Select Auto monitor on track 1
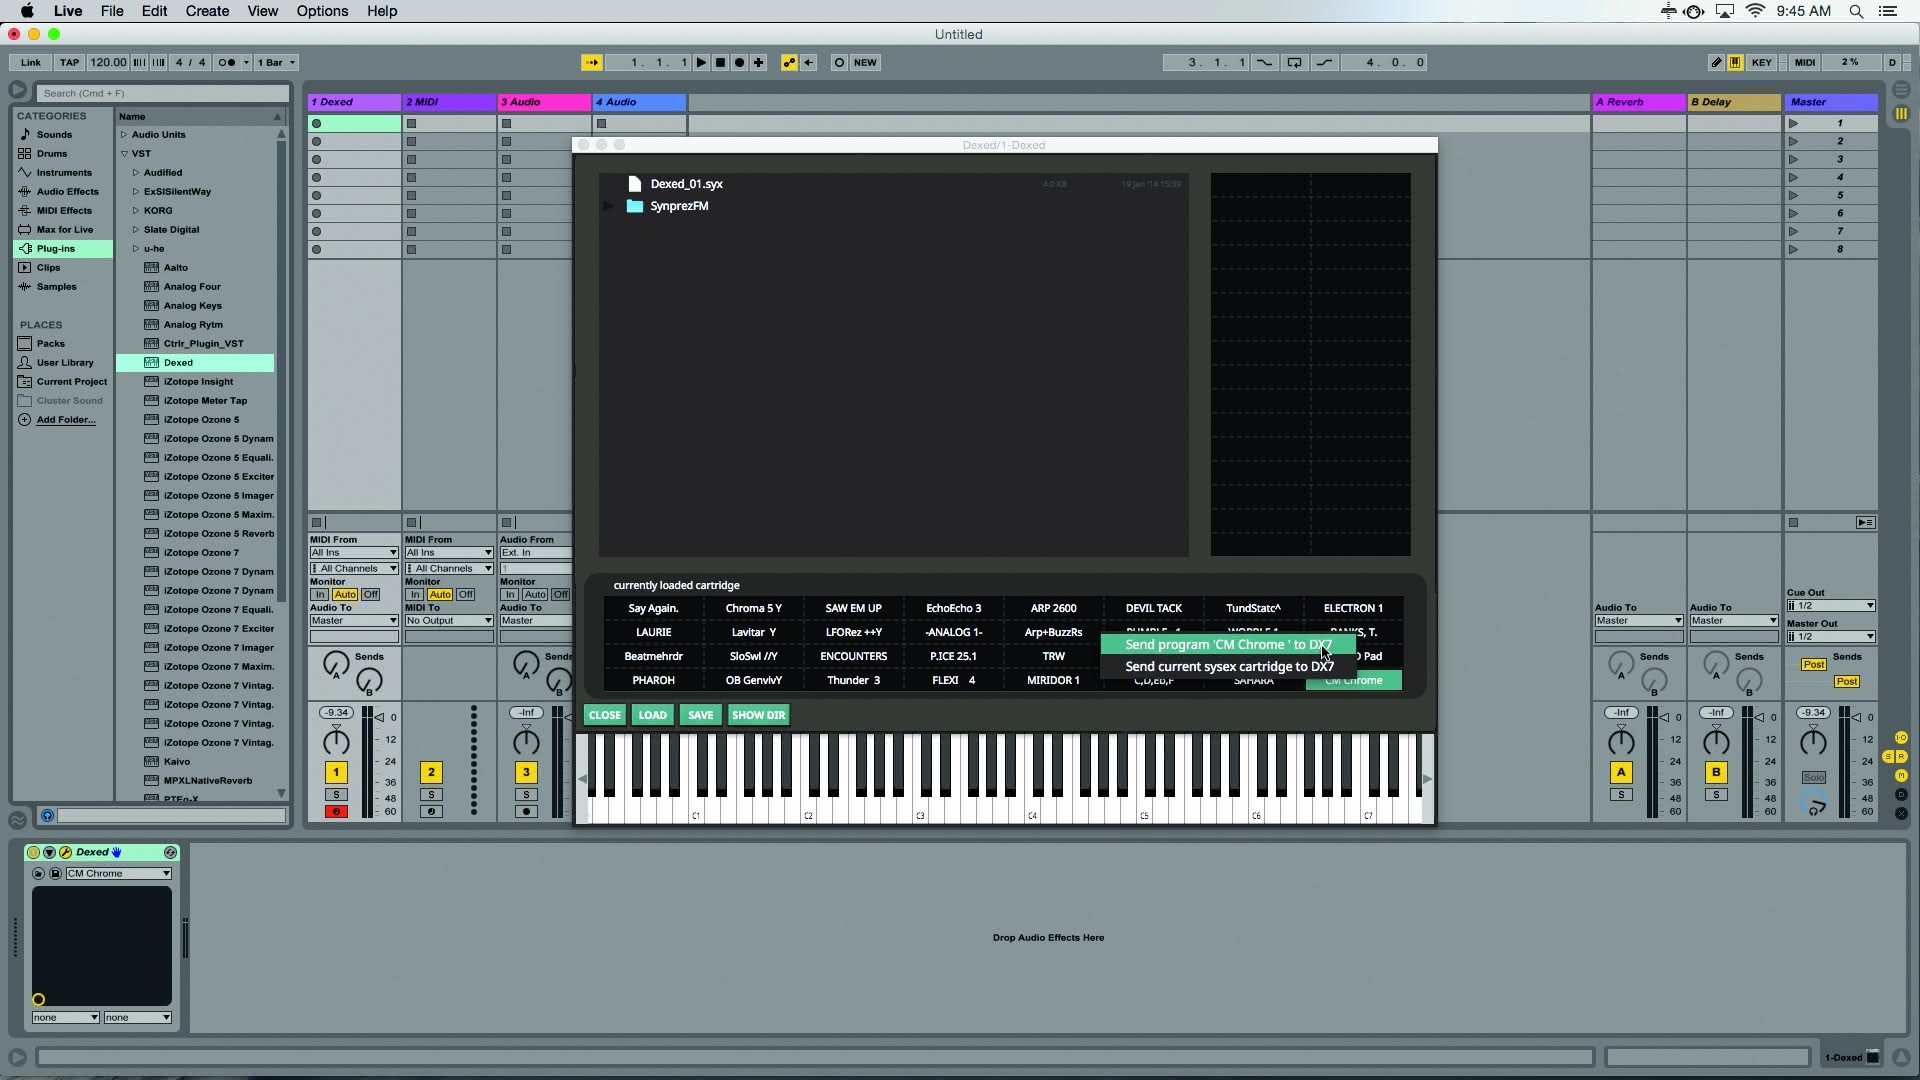 [x=345, y=594]
